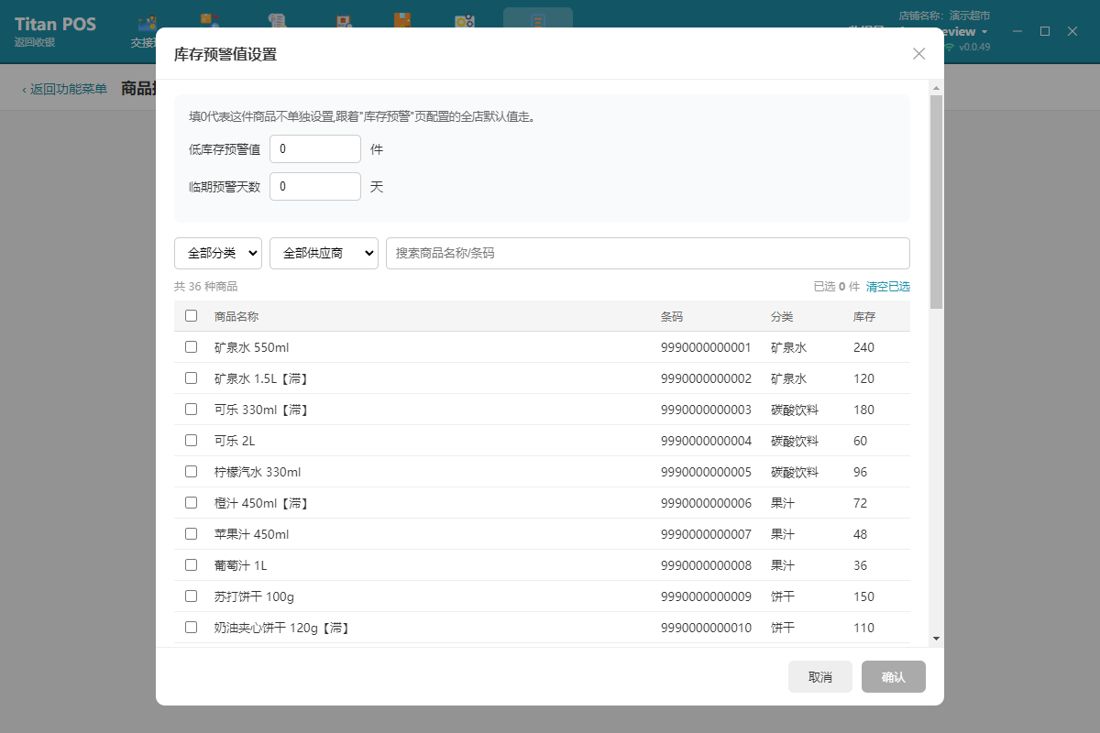1100x733 pixels.
Task: Click product name 矿泉水 550ml
Action: click(x=251, y=347)
